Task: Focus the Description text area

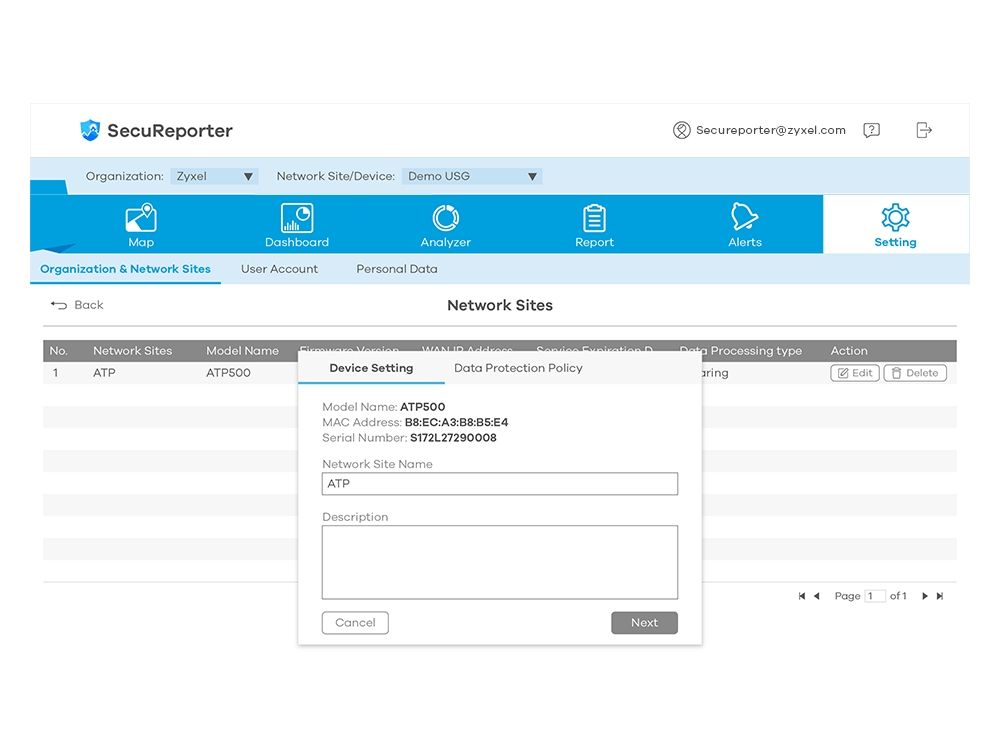Action: pos(500,562)
